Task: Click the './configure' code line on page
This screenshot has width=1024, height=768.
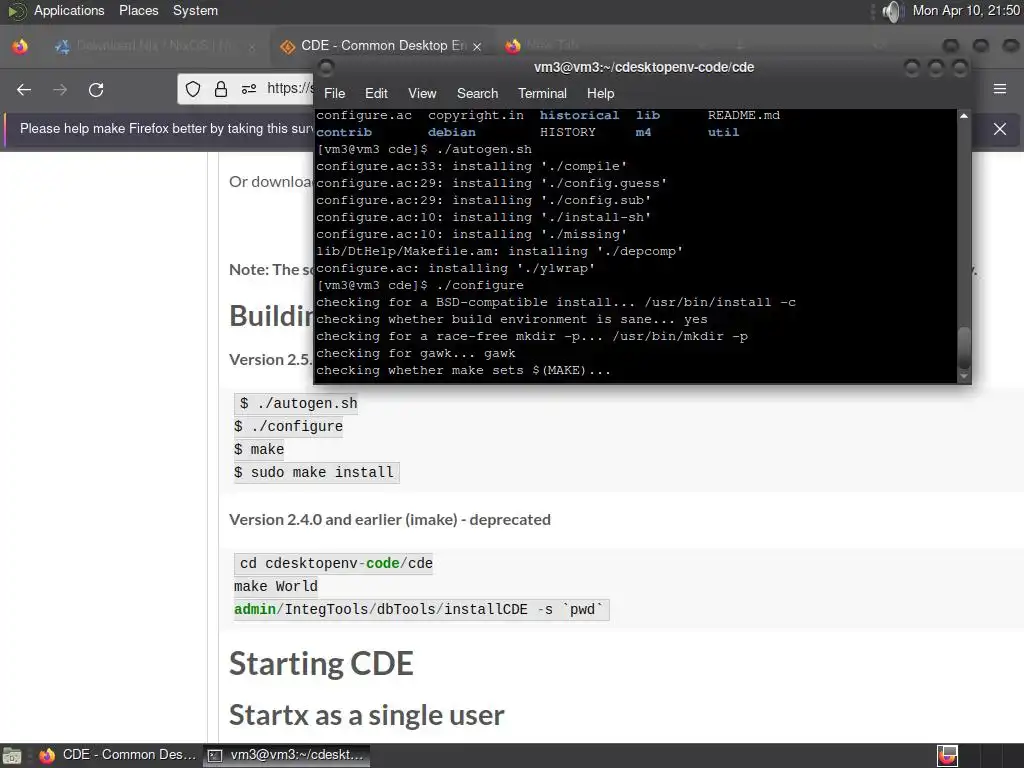Action: coord(289,426)
